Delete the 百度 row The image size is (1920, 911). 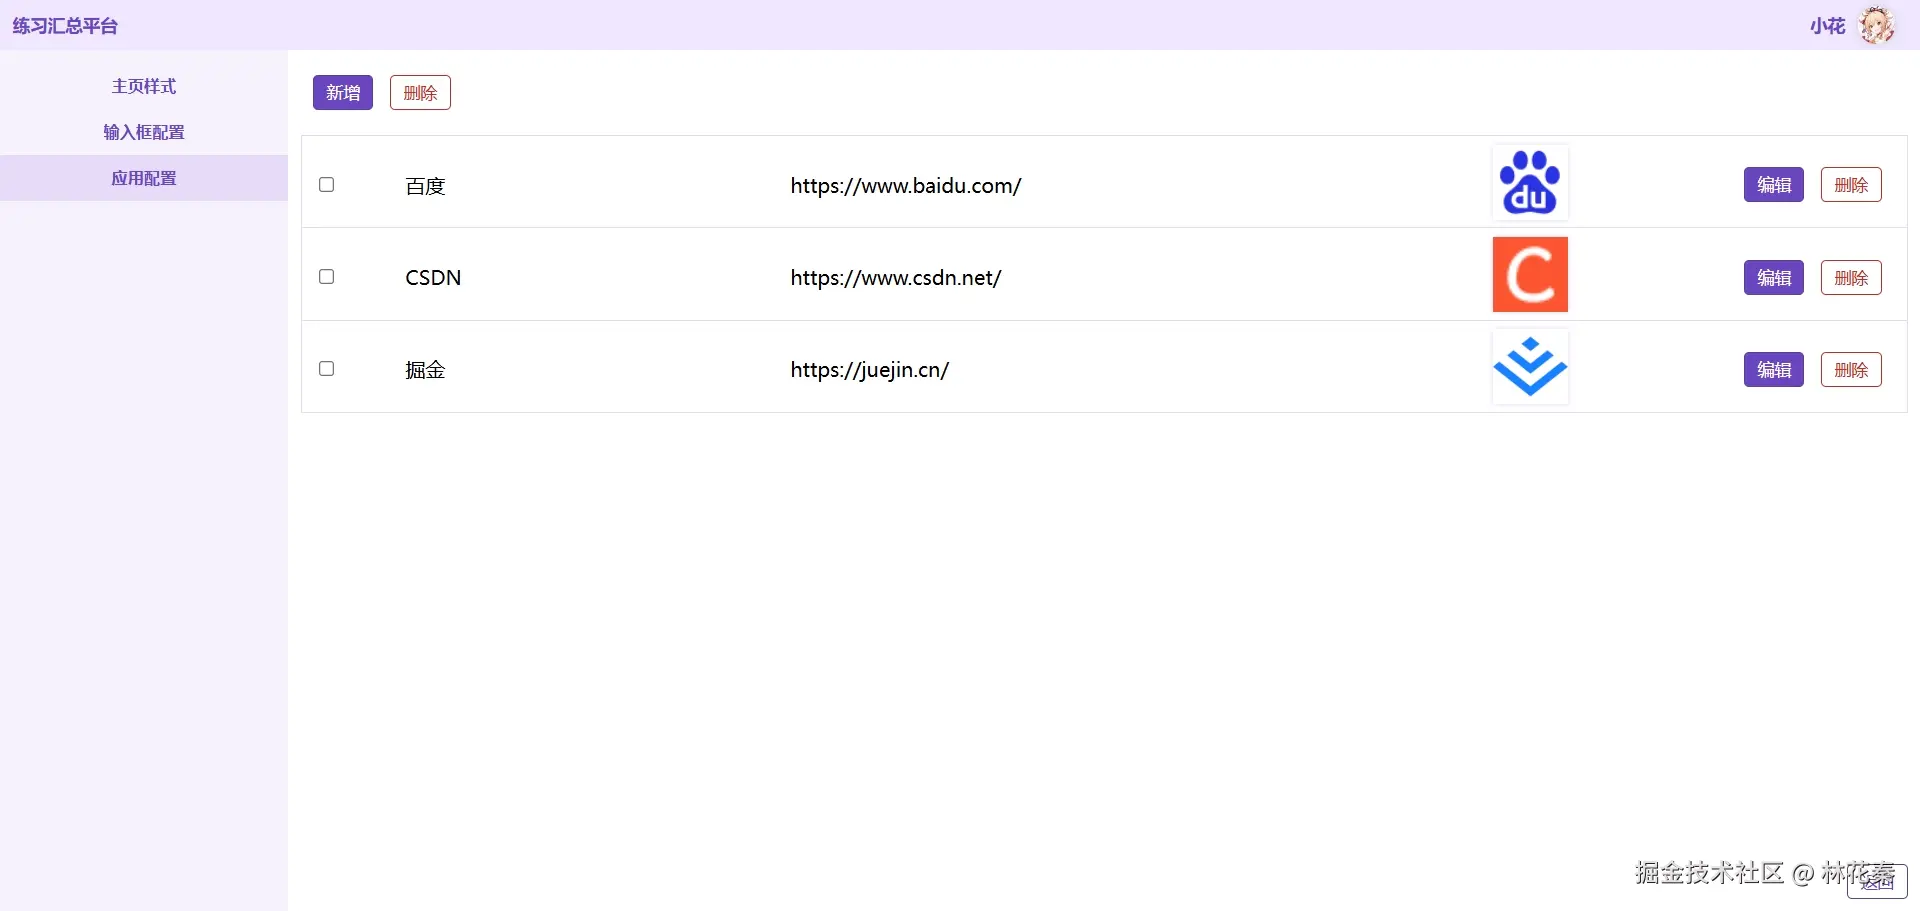(1851, 185)
